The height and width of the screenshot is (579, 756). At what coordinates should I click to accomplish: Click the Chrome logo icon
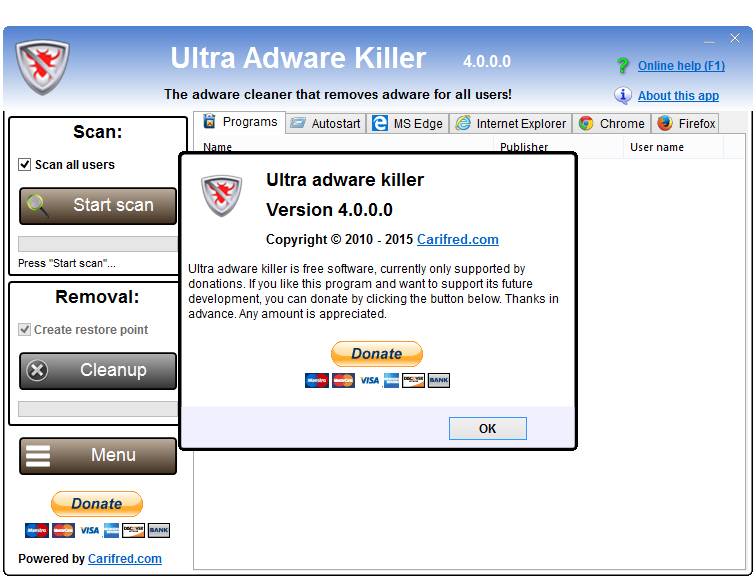586,123
